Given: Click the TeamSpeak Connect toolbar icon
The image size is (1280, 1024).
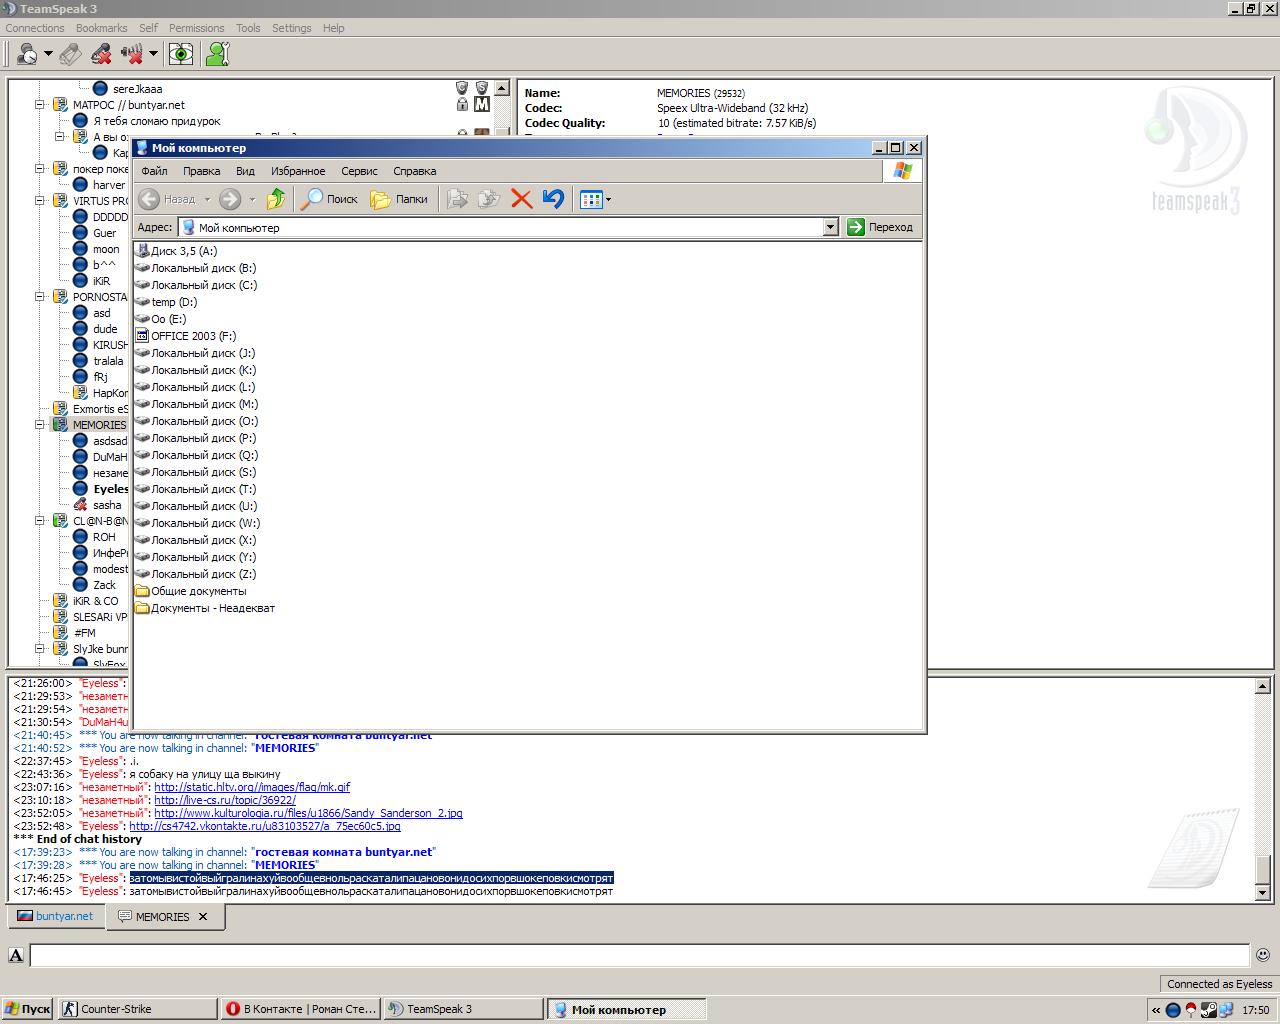Looking at the screenshot, I should [x=28, y=54].
